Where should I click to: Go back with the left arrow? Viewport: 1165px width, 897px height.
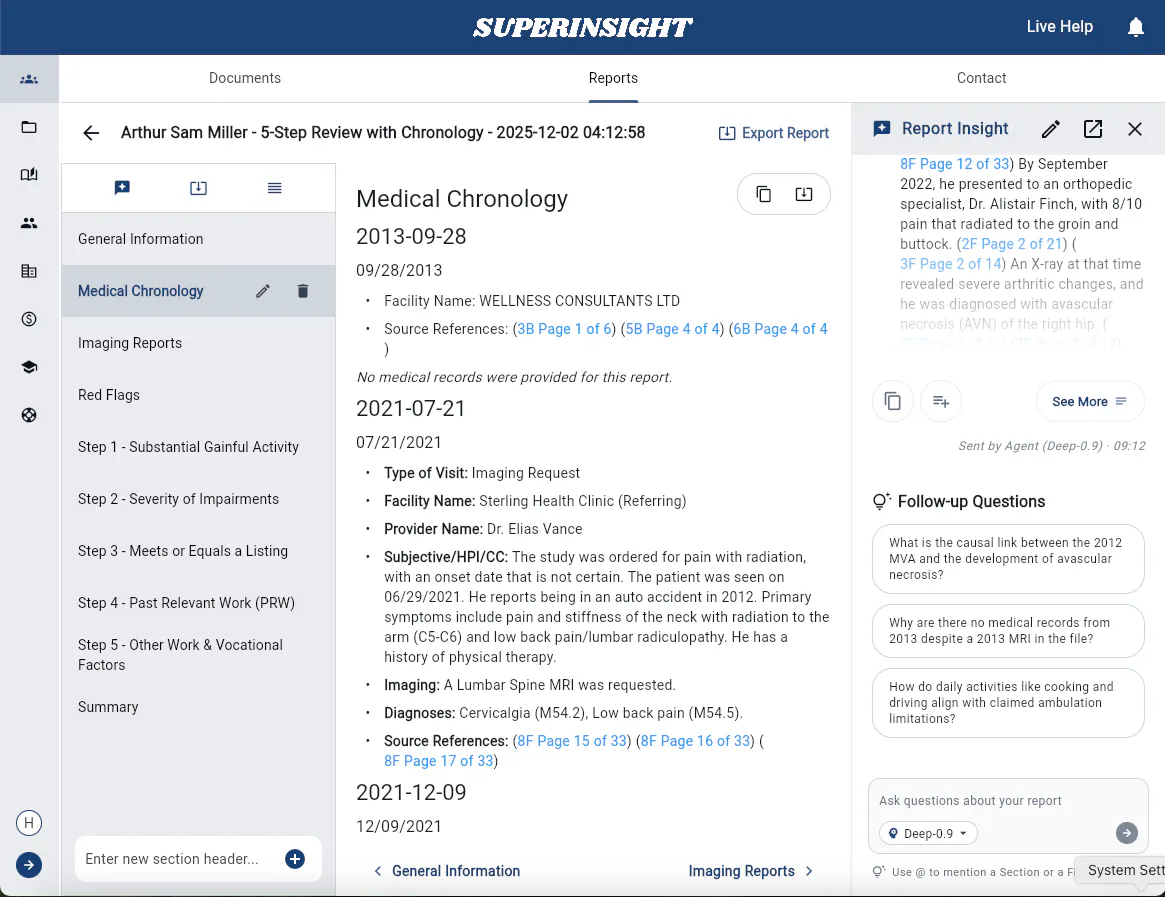point(91,133)
